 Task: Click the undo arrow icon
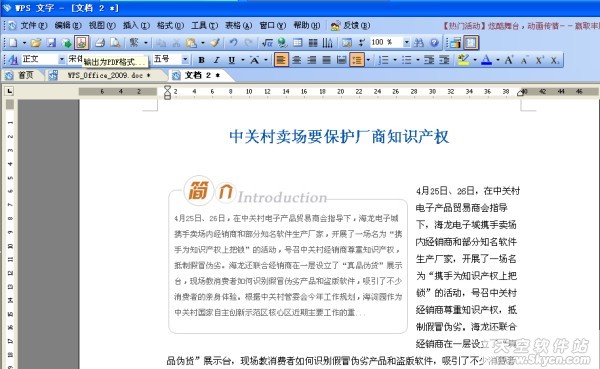pos(233,42)
